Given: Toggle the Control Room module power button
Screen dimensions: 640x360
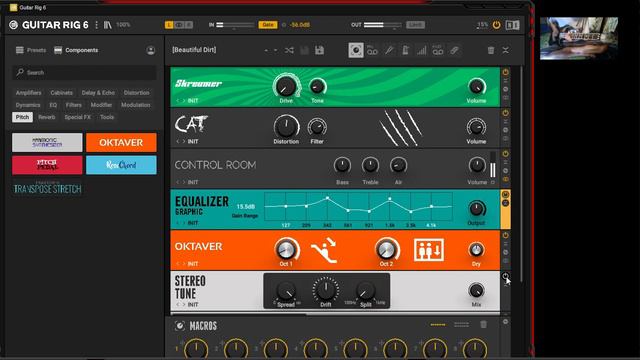Looking at the screenshot, I should click(x=505, y=153).
